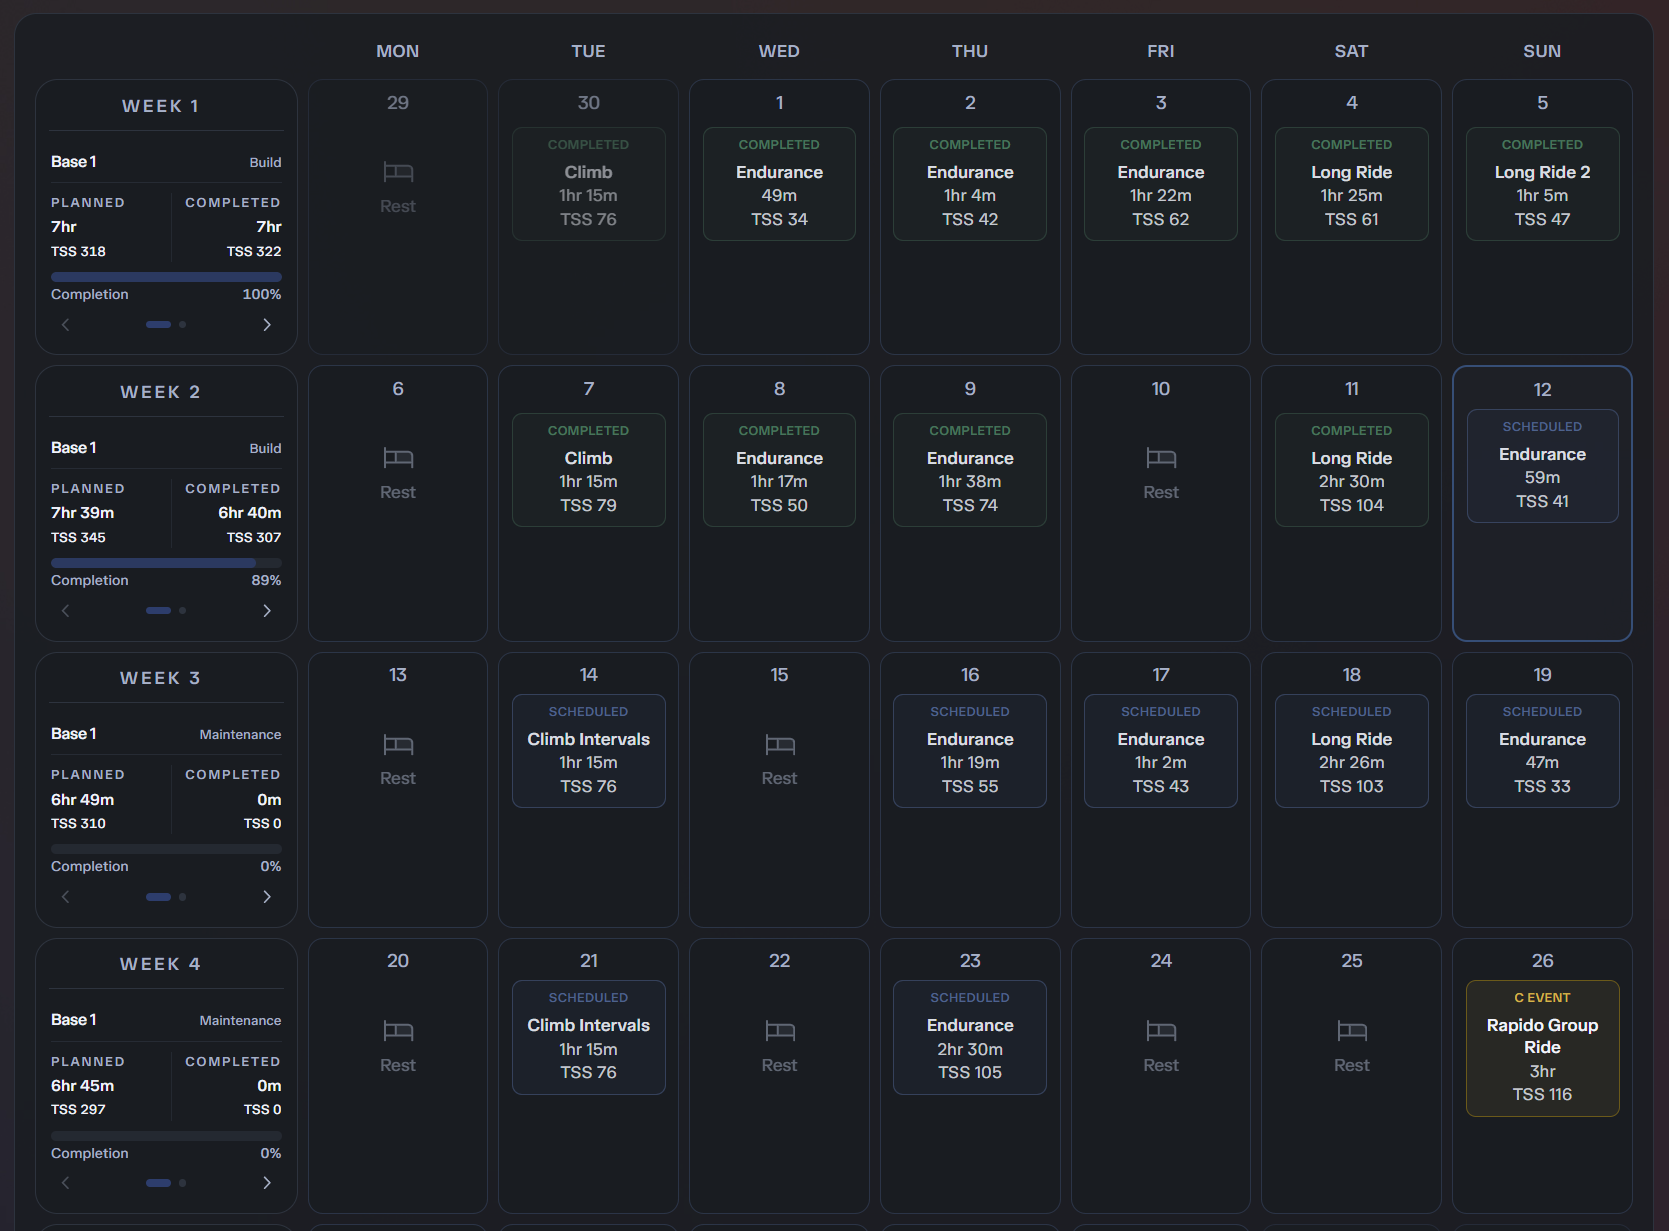Click the MON column header
The height and width of the screenshot is (1231, 1669).
(x=398, y=51)
